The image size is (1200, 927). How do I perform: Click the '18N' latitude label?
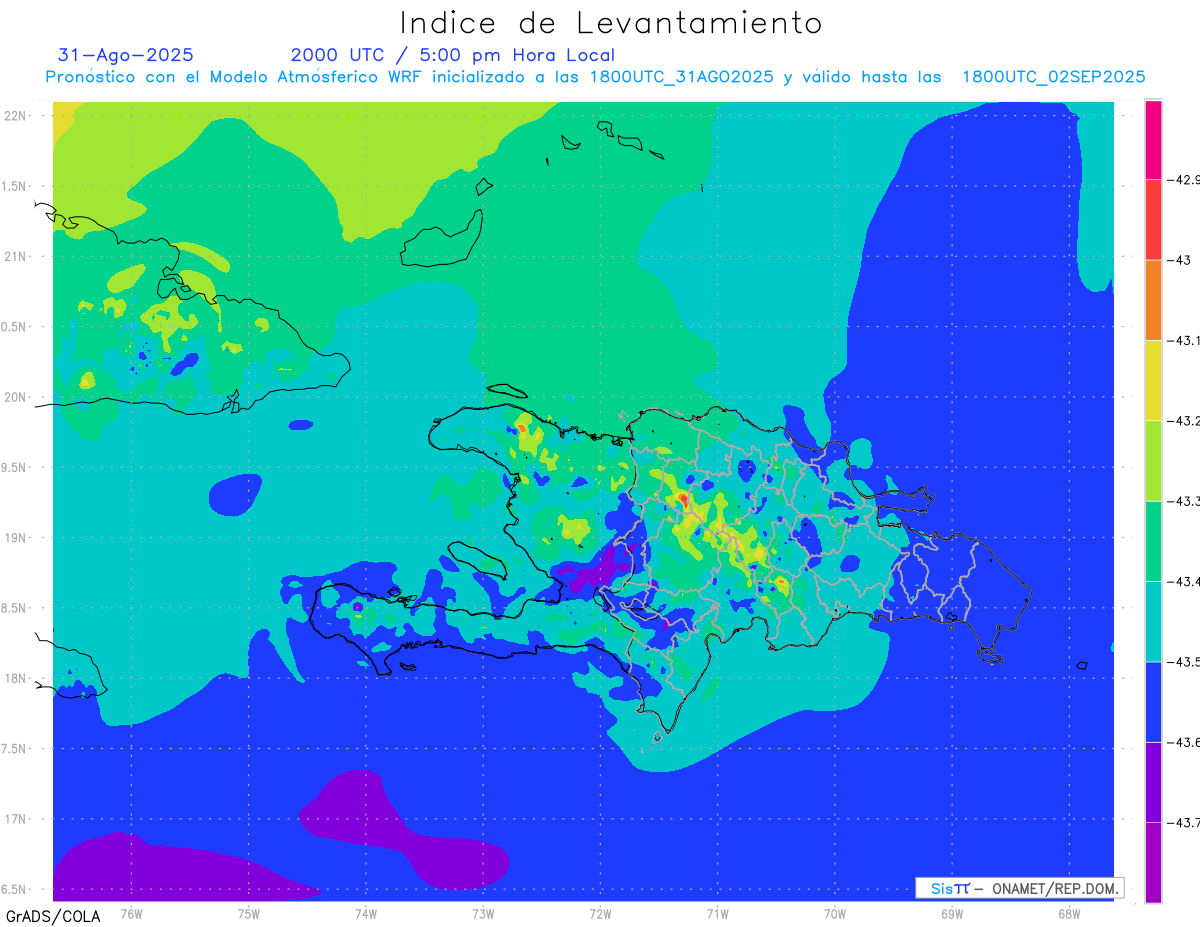point(17,678)
